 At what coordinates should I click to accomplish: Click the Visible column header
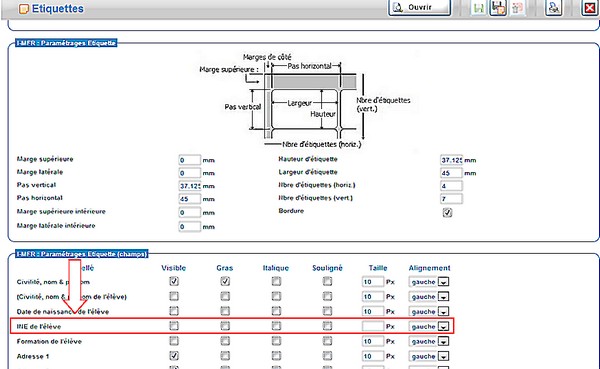[173, 268]
